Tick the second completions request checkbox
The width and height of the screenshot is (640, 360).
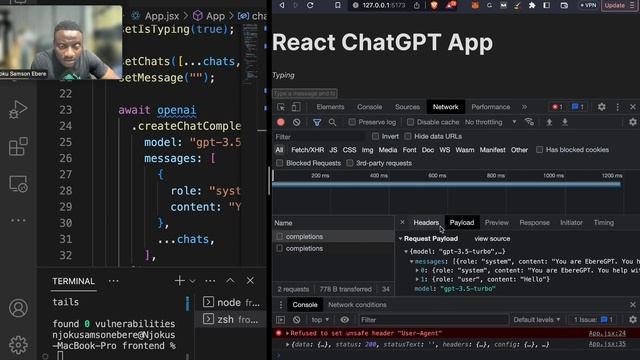coord(280,248)
